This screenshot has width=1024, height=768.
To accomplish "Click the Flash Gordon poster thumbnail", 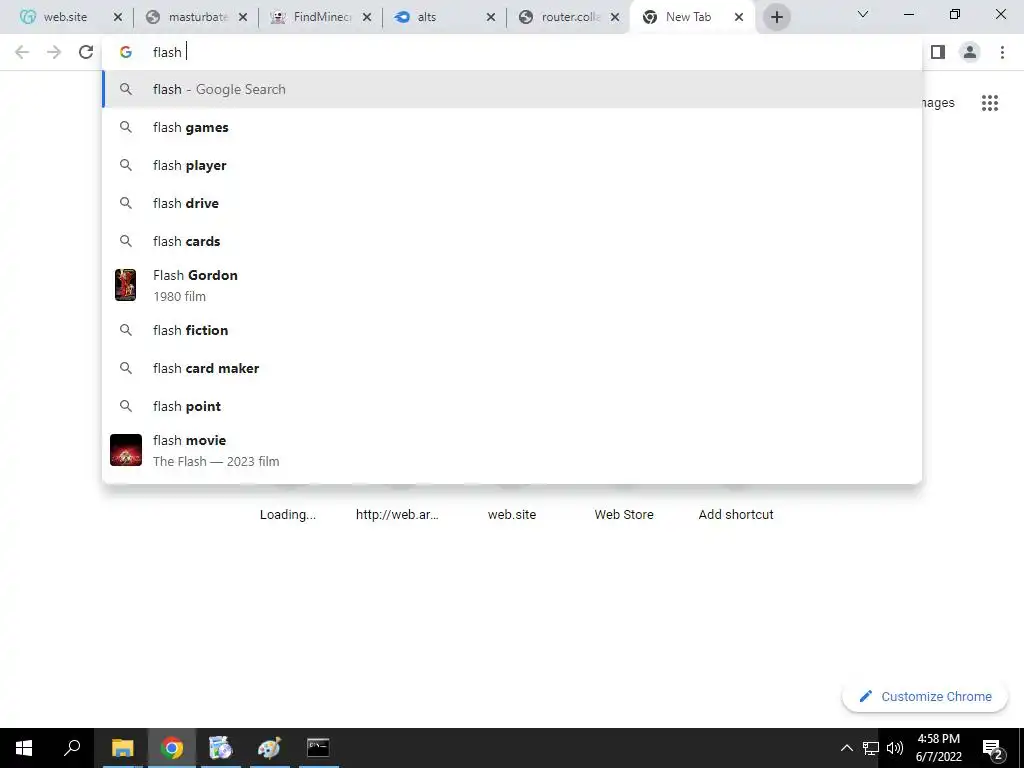I will click(x=125, y=285).
